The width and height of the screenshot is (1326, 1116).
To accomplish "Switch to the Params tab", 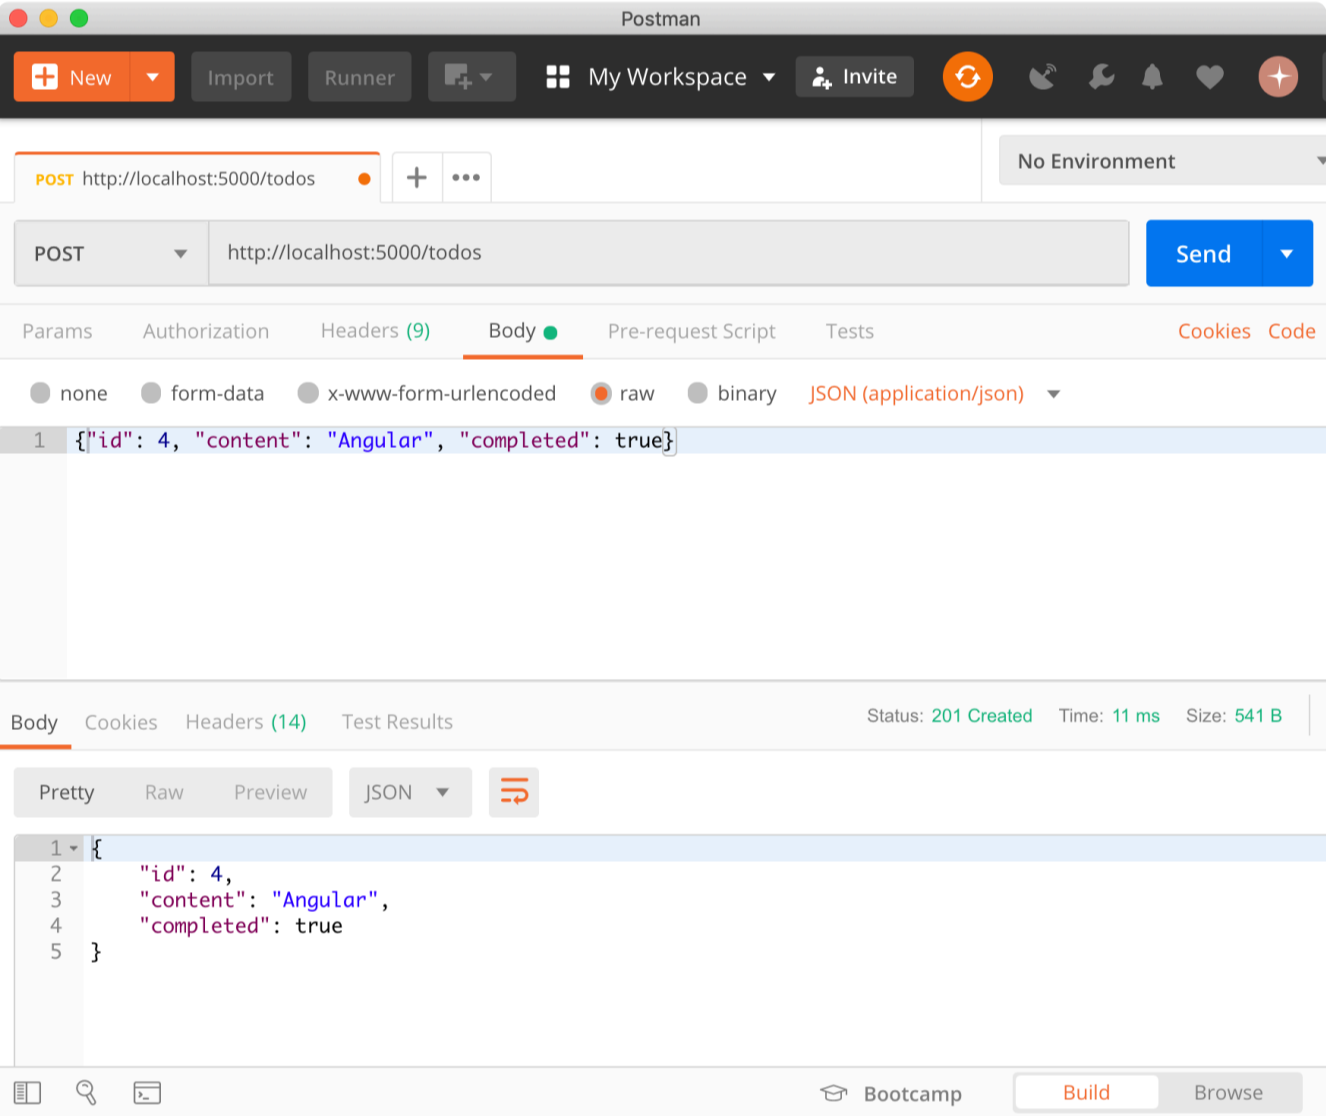I will pos(57,331).
